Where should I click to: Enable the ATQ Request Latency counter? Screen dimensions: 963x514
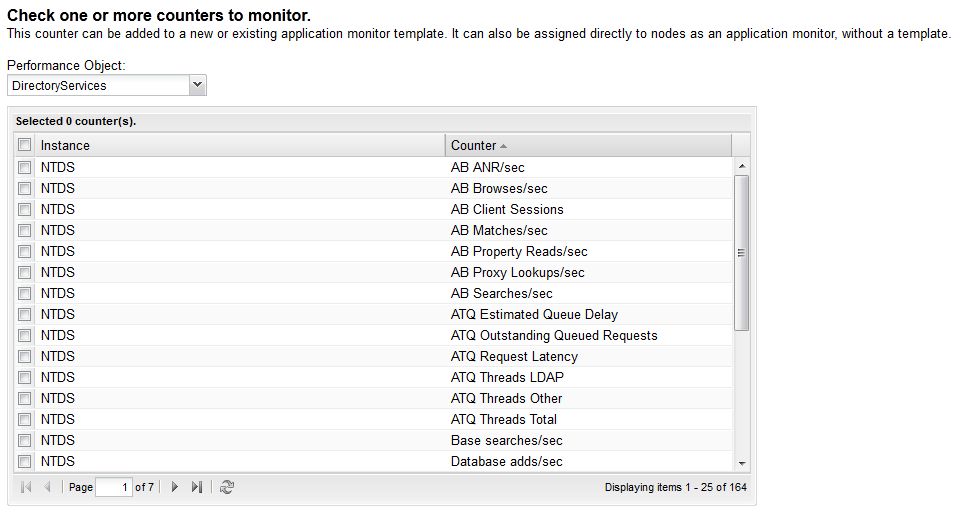click(25, 356)
